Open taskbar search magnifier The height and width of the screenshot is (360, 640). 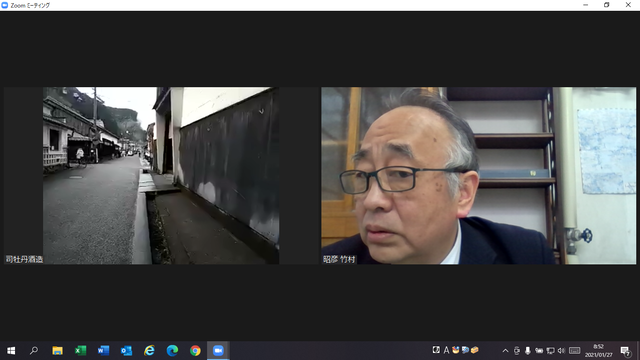tap(34, 351)
